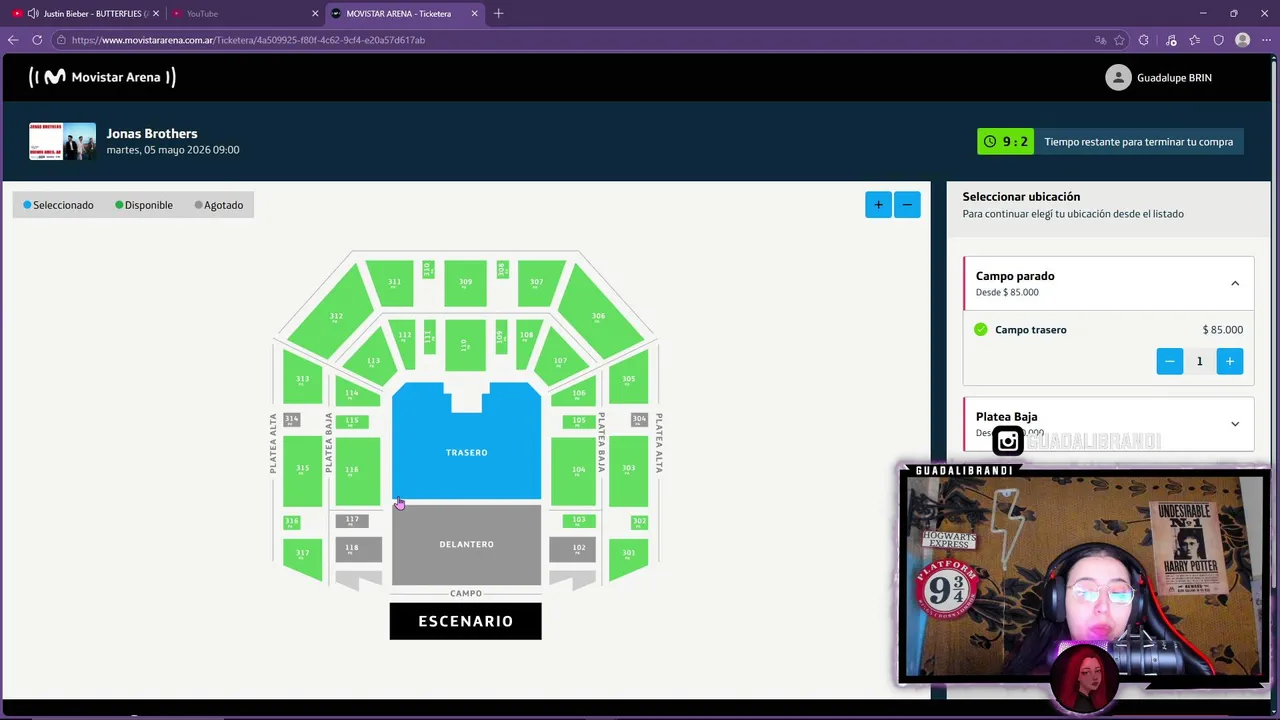Select section 116 in Platea Baja
This screenshot has width=1280, height=720.
(356, 470)
